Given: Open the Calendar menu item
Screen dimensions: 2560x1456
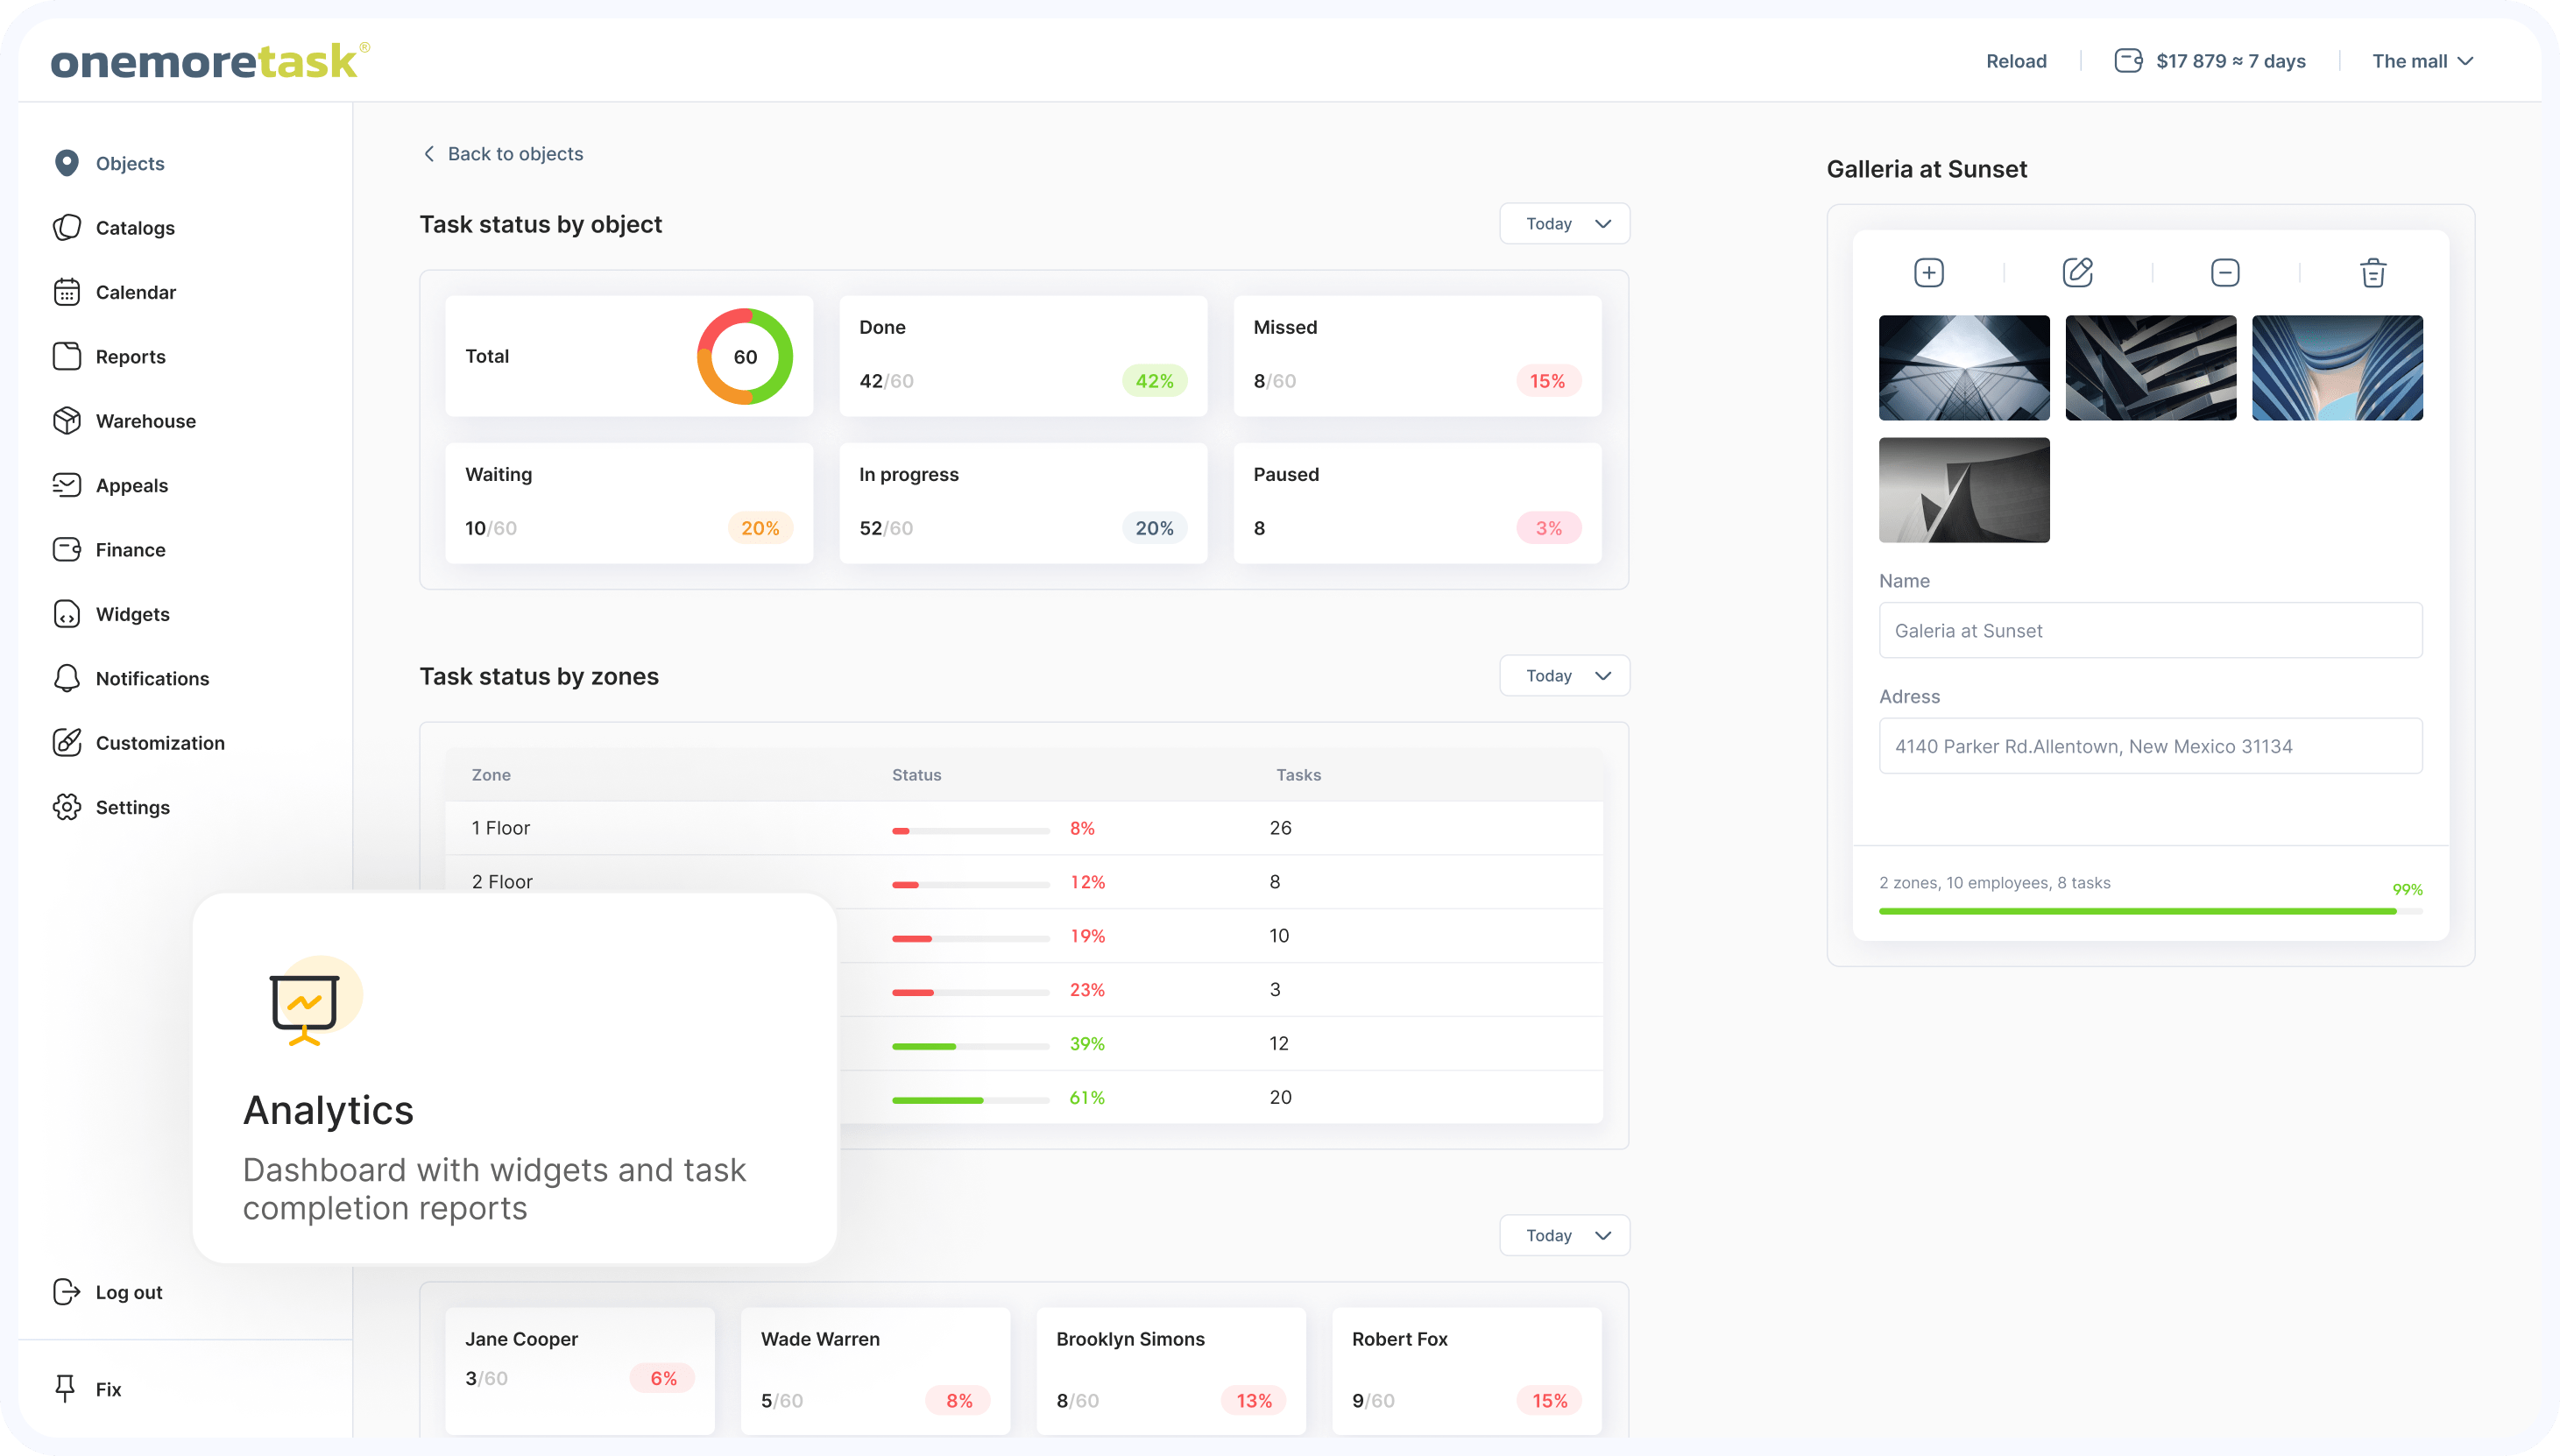Looking at the screenshot, I should pos(135,292).
